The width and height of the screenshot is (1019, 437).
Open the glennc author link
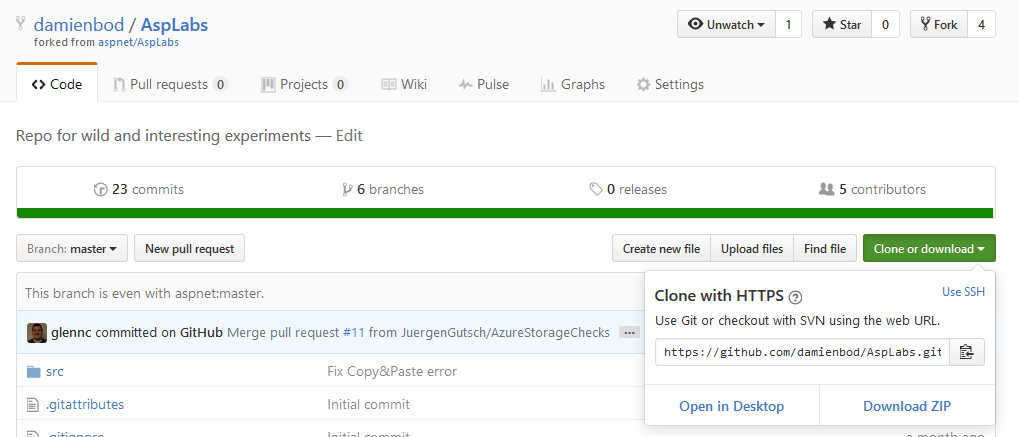pos(71,332)
